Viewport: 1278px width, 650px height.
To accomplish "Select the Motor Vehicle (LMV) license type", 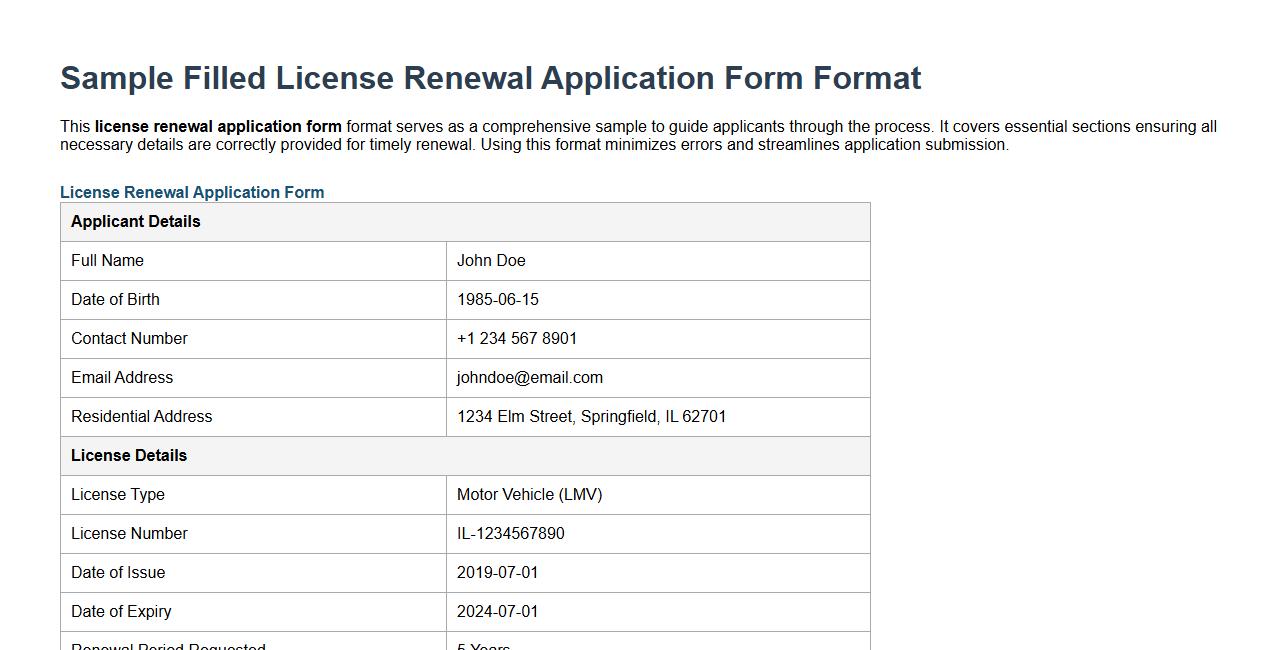I will (530, 494).
